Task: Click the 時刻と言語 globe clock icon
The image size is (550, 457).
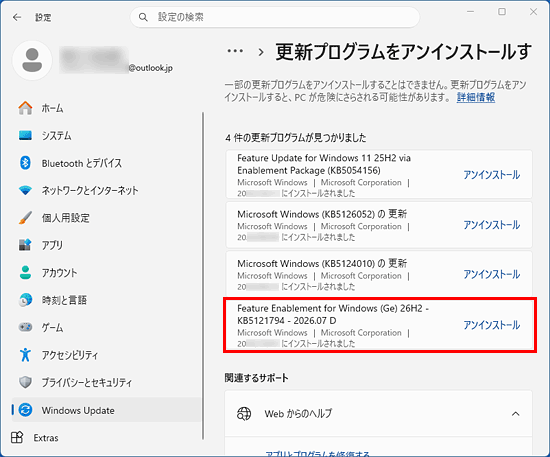Action: (x=25, y=300)
